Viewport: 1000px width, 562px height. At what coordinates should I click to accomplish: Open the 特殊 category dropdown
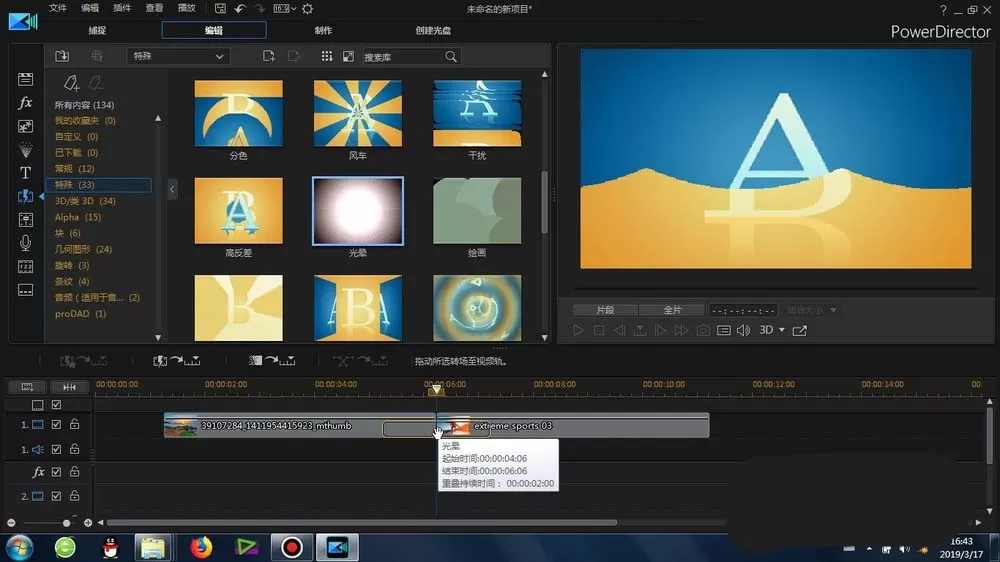click(x=178, y=56)
